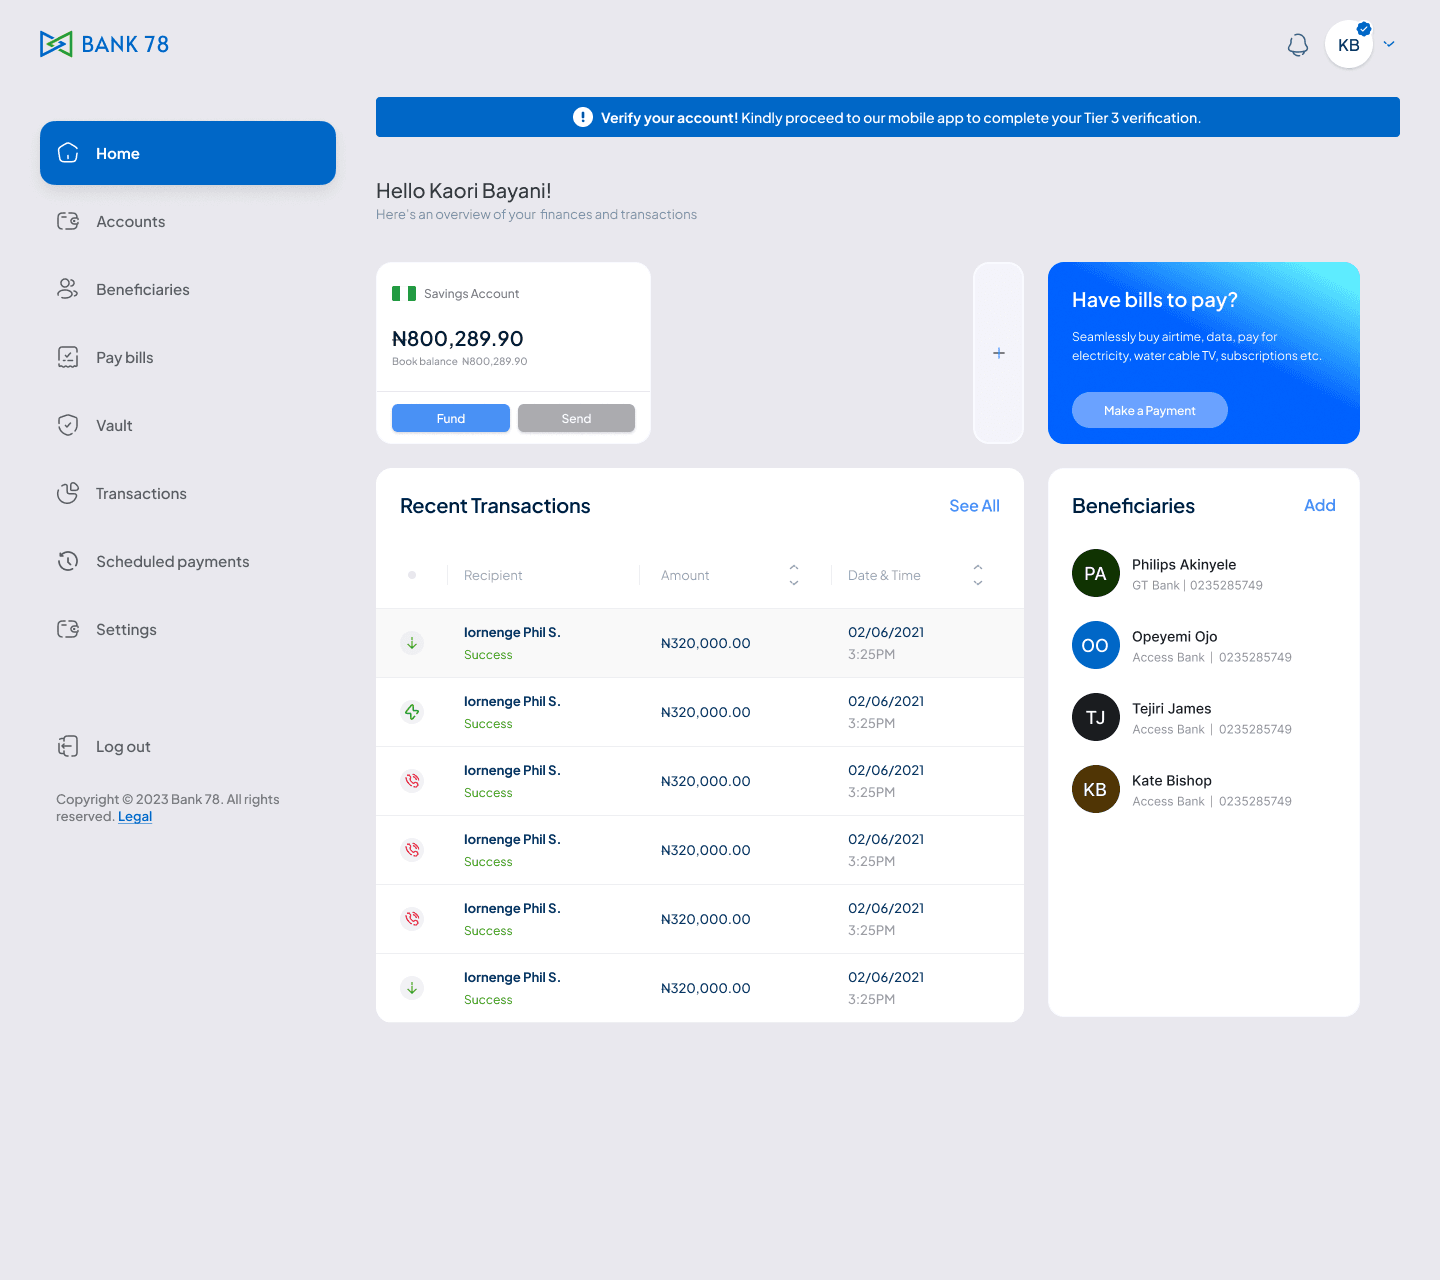Click the lightning icon in second transaction
Screen dimensions: 1440x1280
coord(412,712)
